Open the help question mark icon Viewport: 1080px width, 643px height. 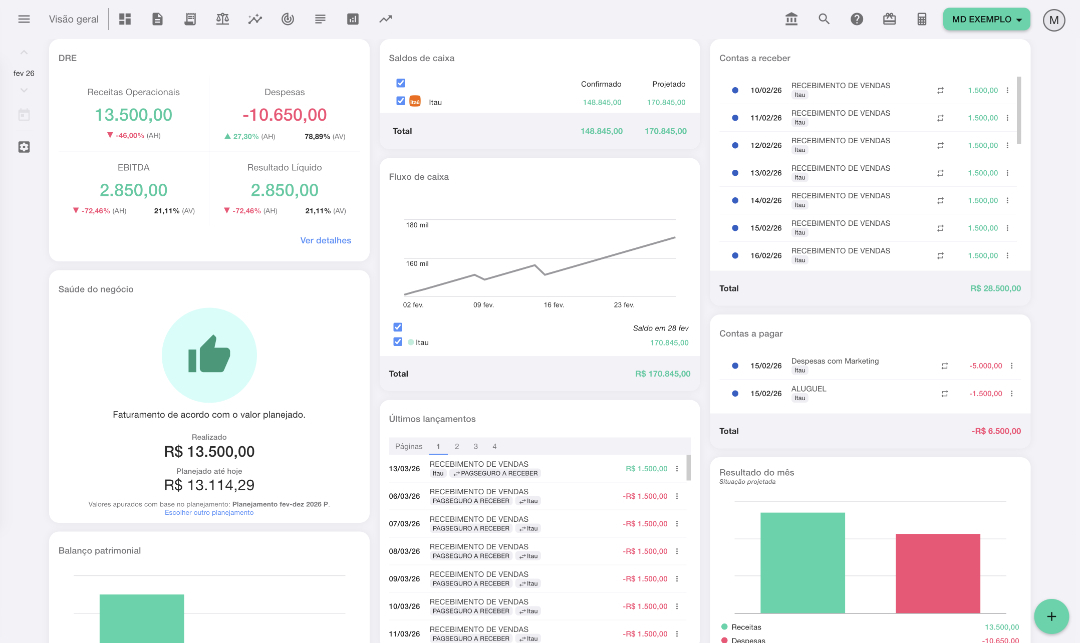pos(857,19)
